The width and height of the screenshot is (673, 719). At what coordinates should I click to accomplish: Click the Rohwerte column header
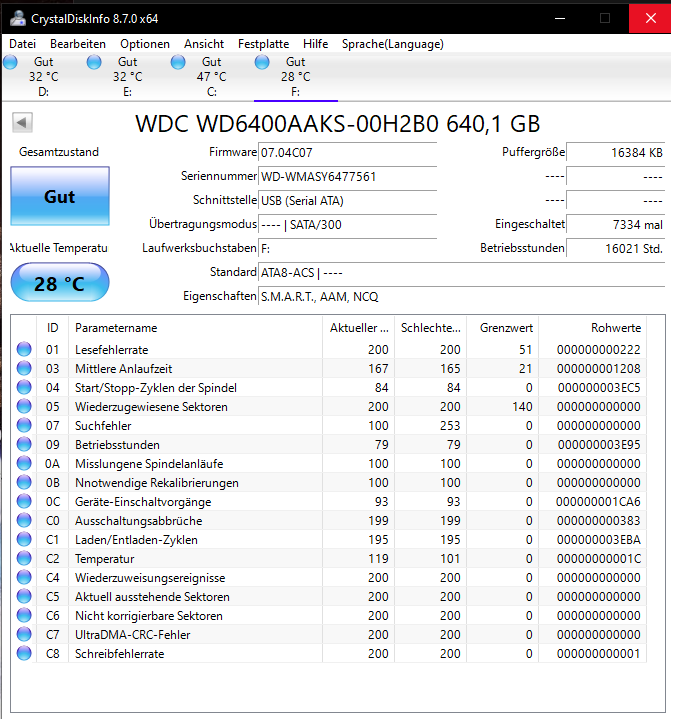(593, 328)
